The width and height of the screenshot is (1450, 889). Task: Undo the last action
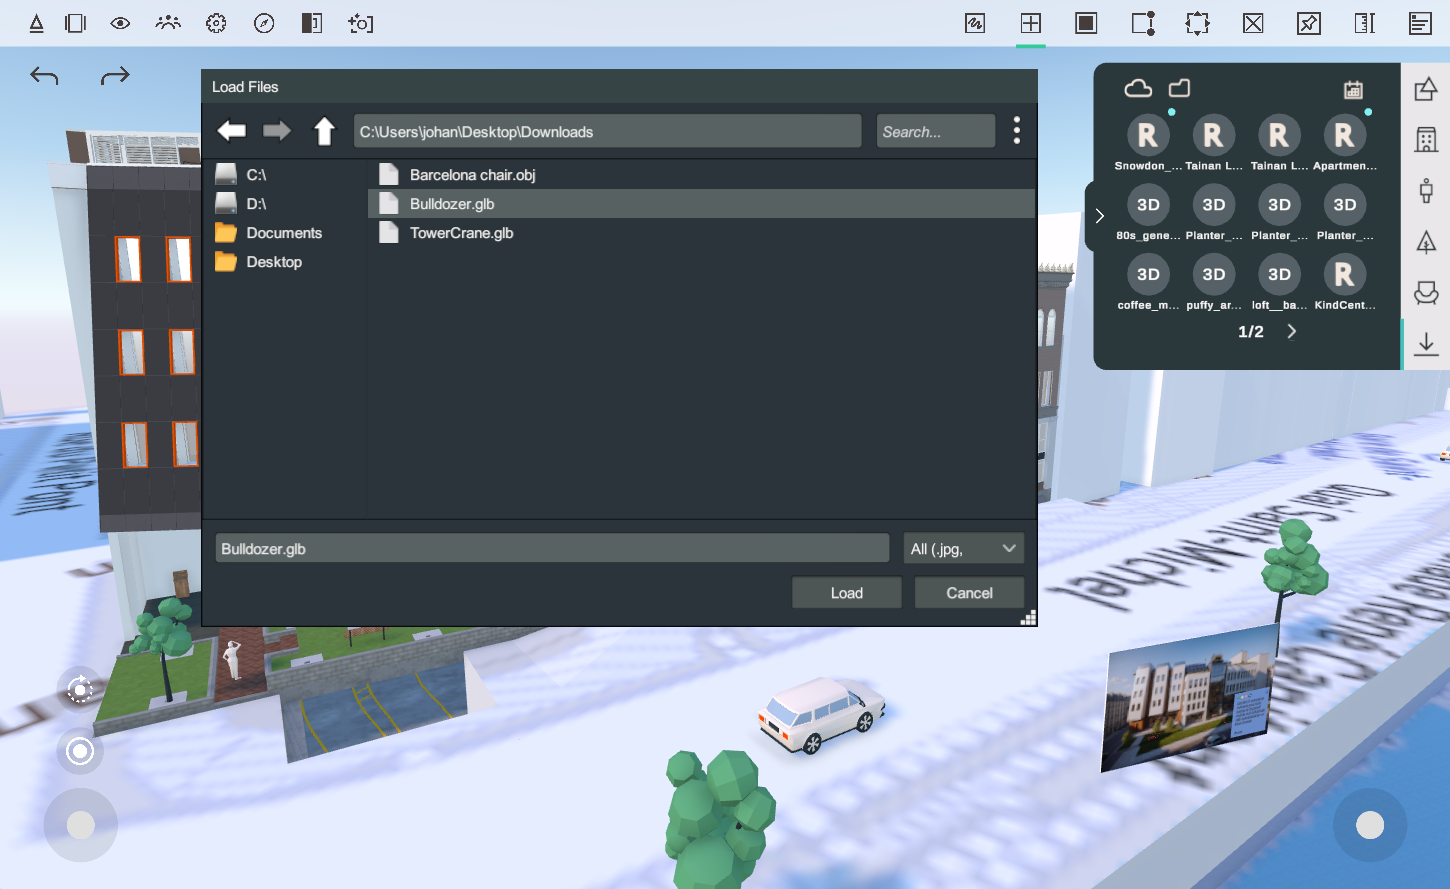[x=44, y=75]
